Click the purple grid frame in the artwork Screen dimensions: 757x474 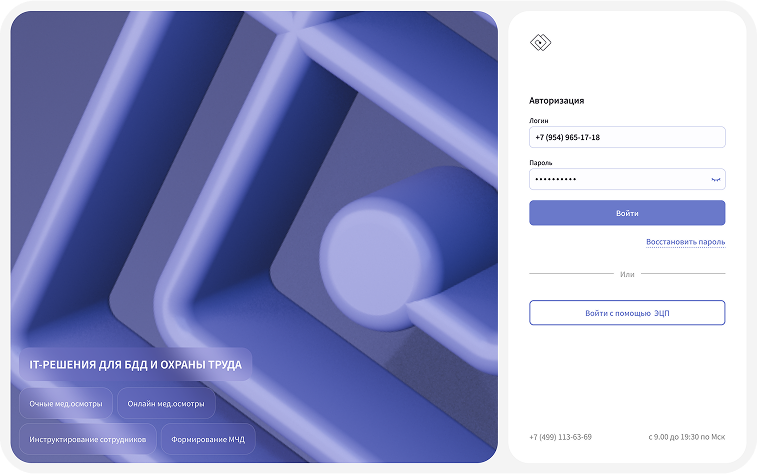[x=200, y=150]
